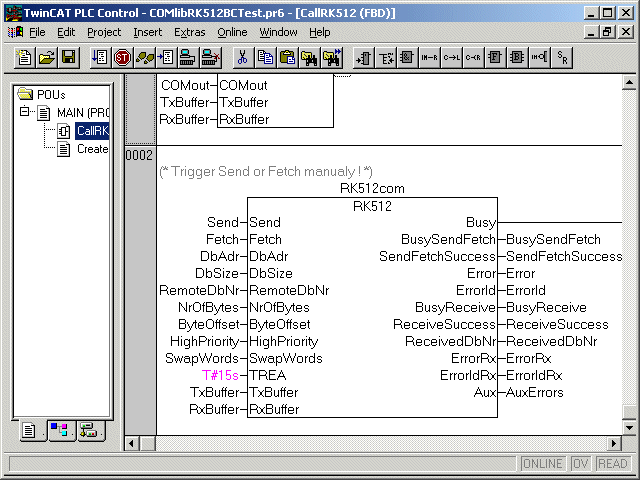Open the File menu
Viewport: 640px width, 480px height.
point(37,32)
